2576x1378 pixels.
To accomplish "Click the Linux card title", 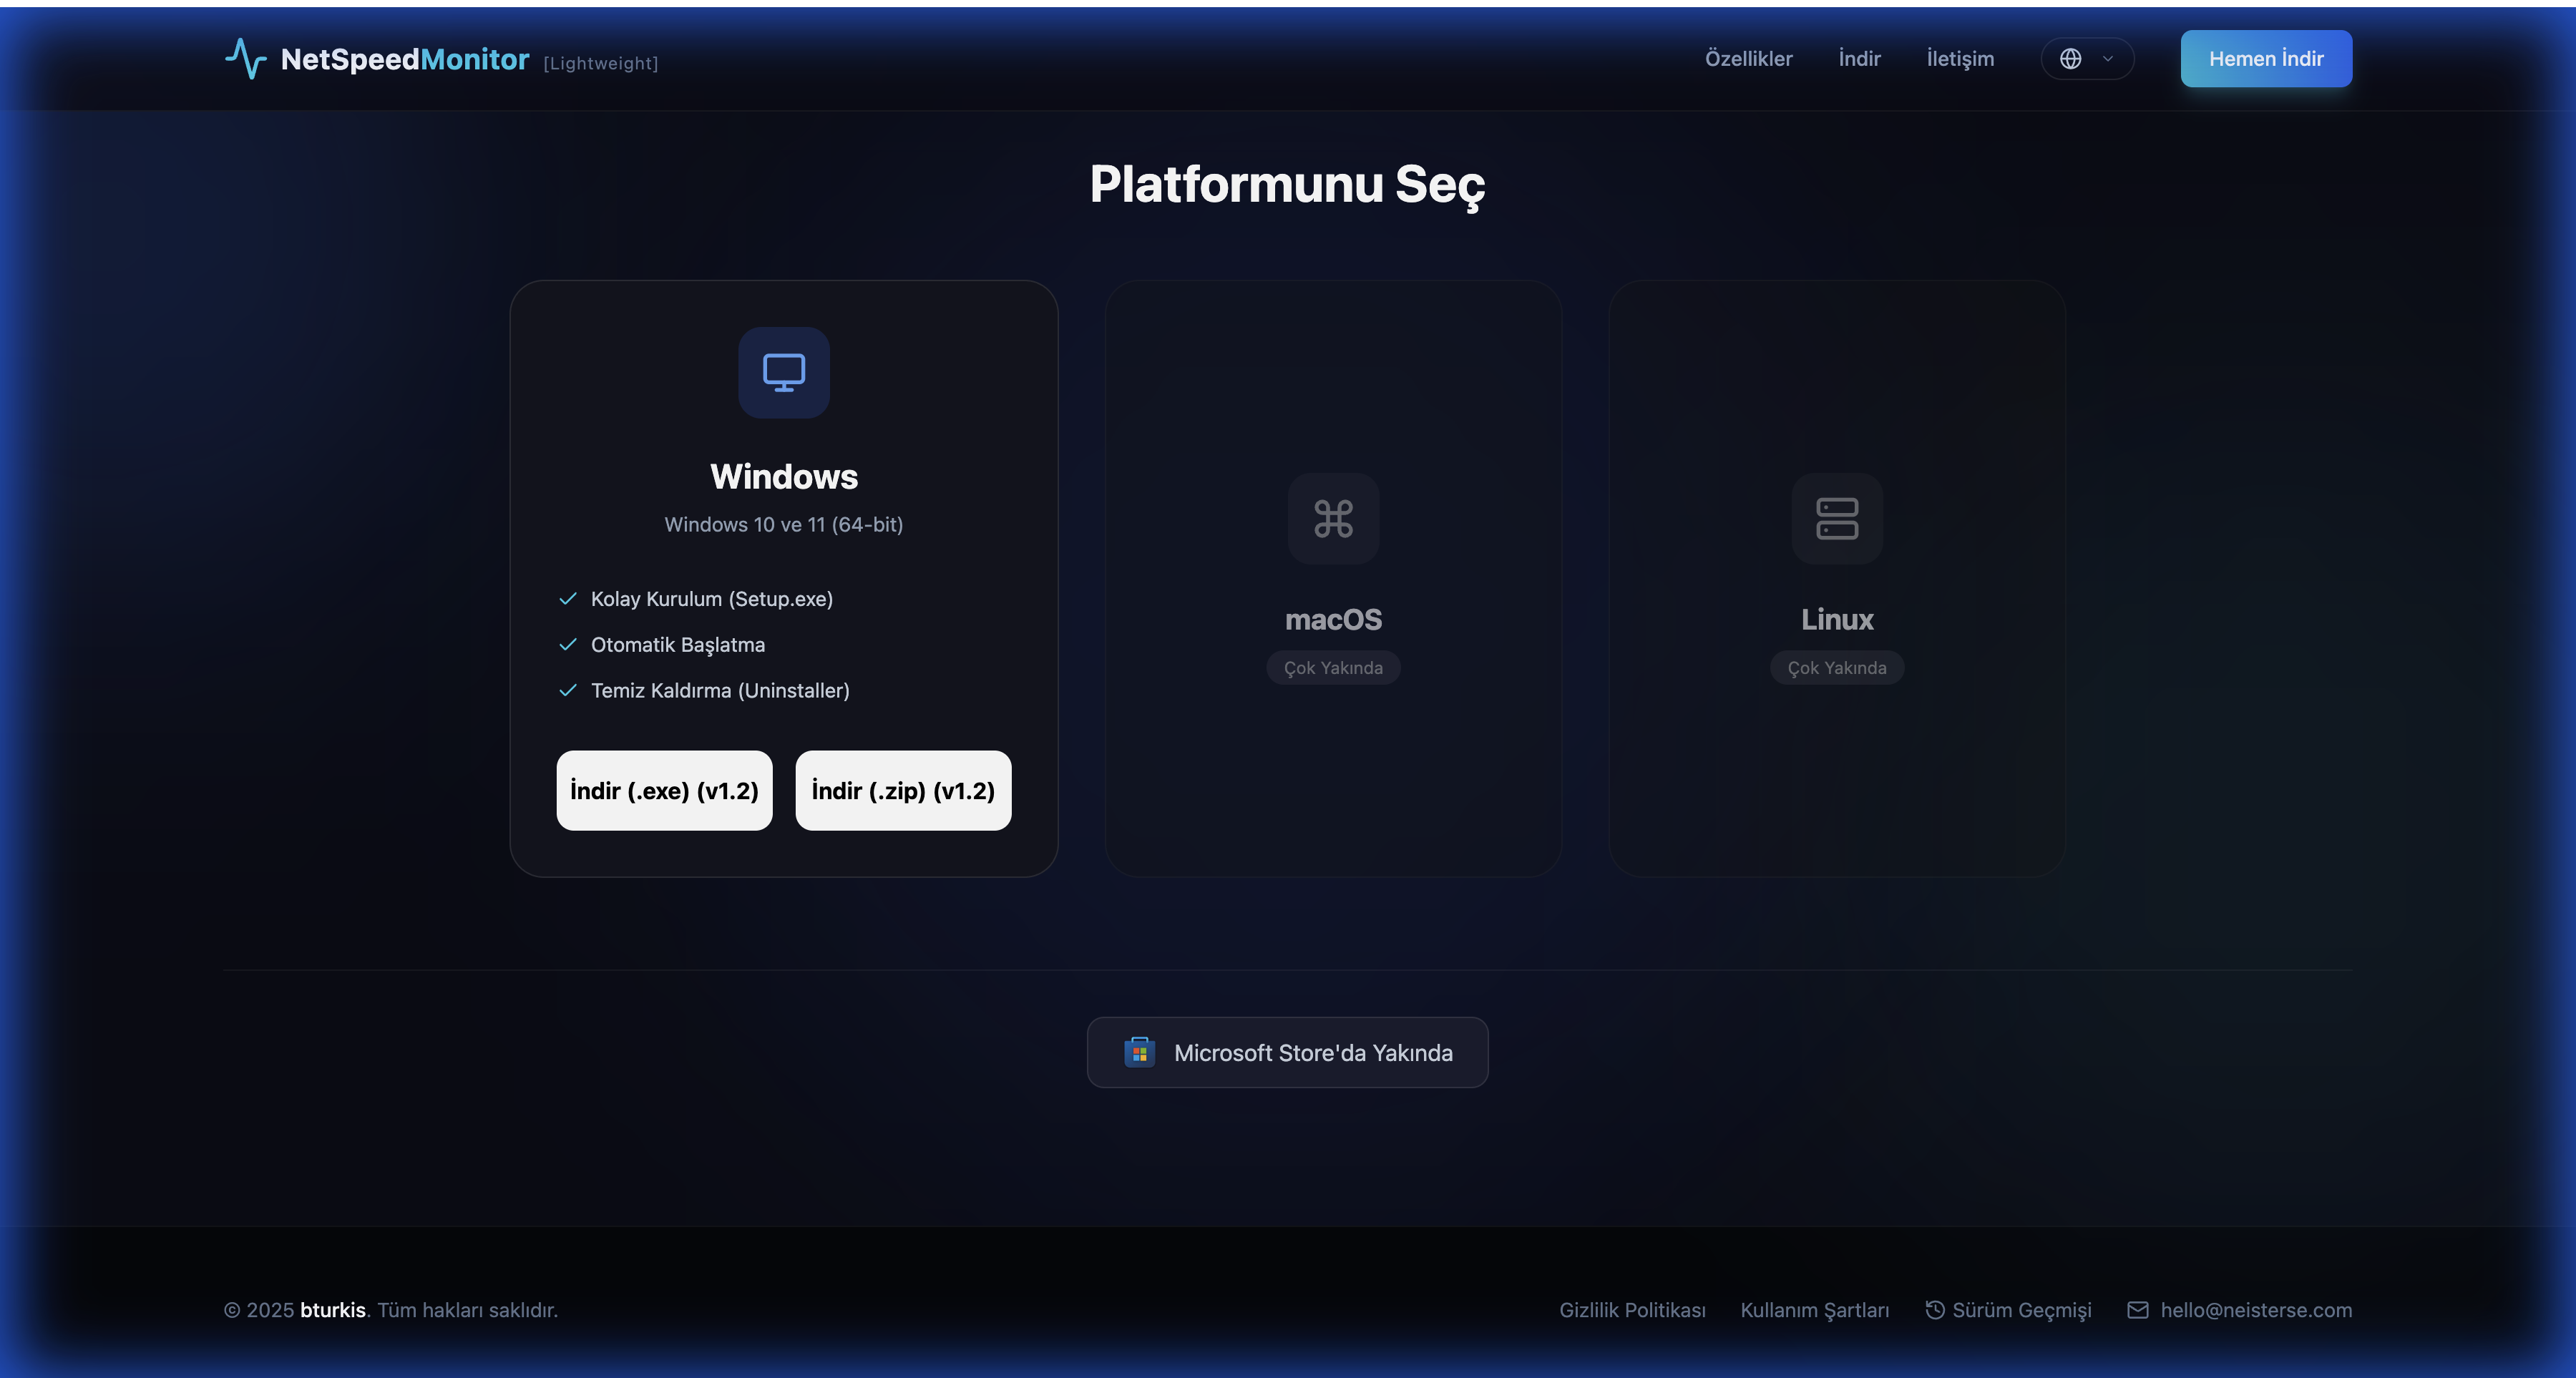I will click(1837, 619).
